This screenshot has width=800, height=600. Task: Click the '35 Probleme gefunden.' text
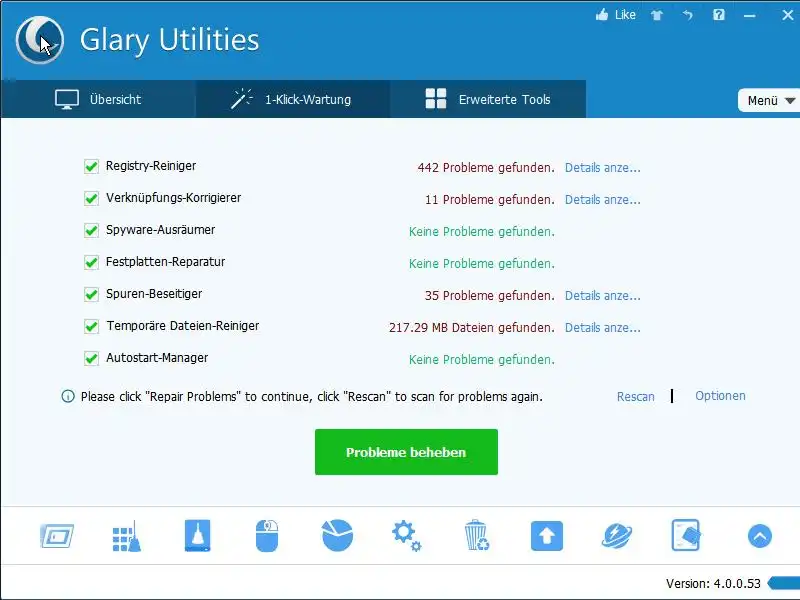point(490,296)
